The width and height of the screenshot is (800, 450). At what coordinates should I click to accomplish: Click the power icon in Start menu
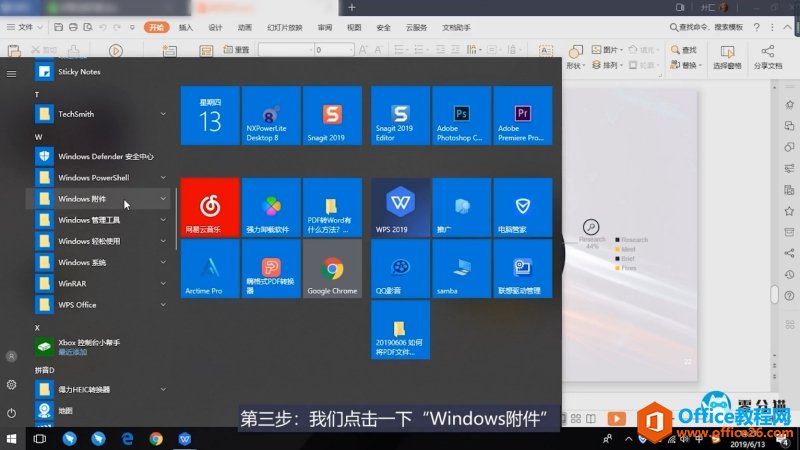[11, 412]
